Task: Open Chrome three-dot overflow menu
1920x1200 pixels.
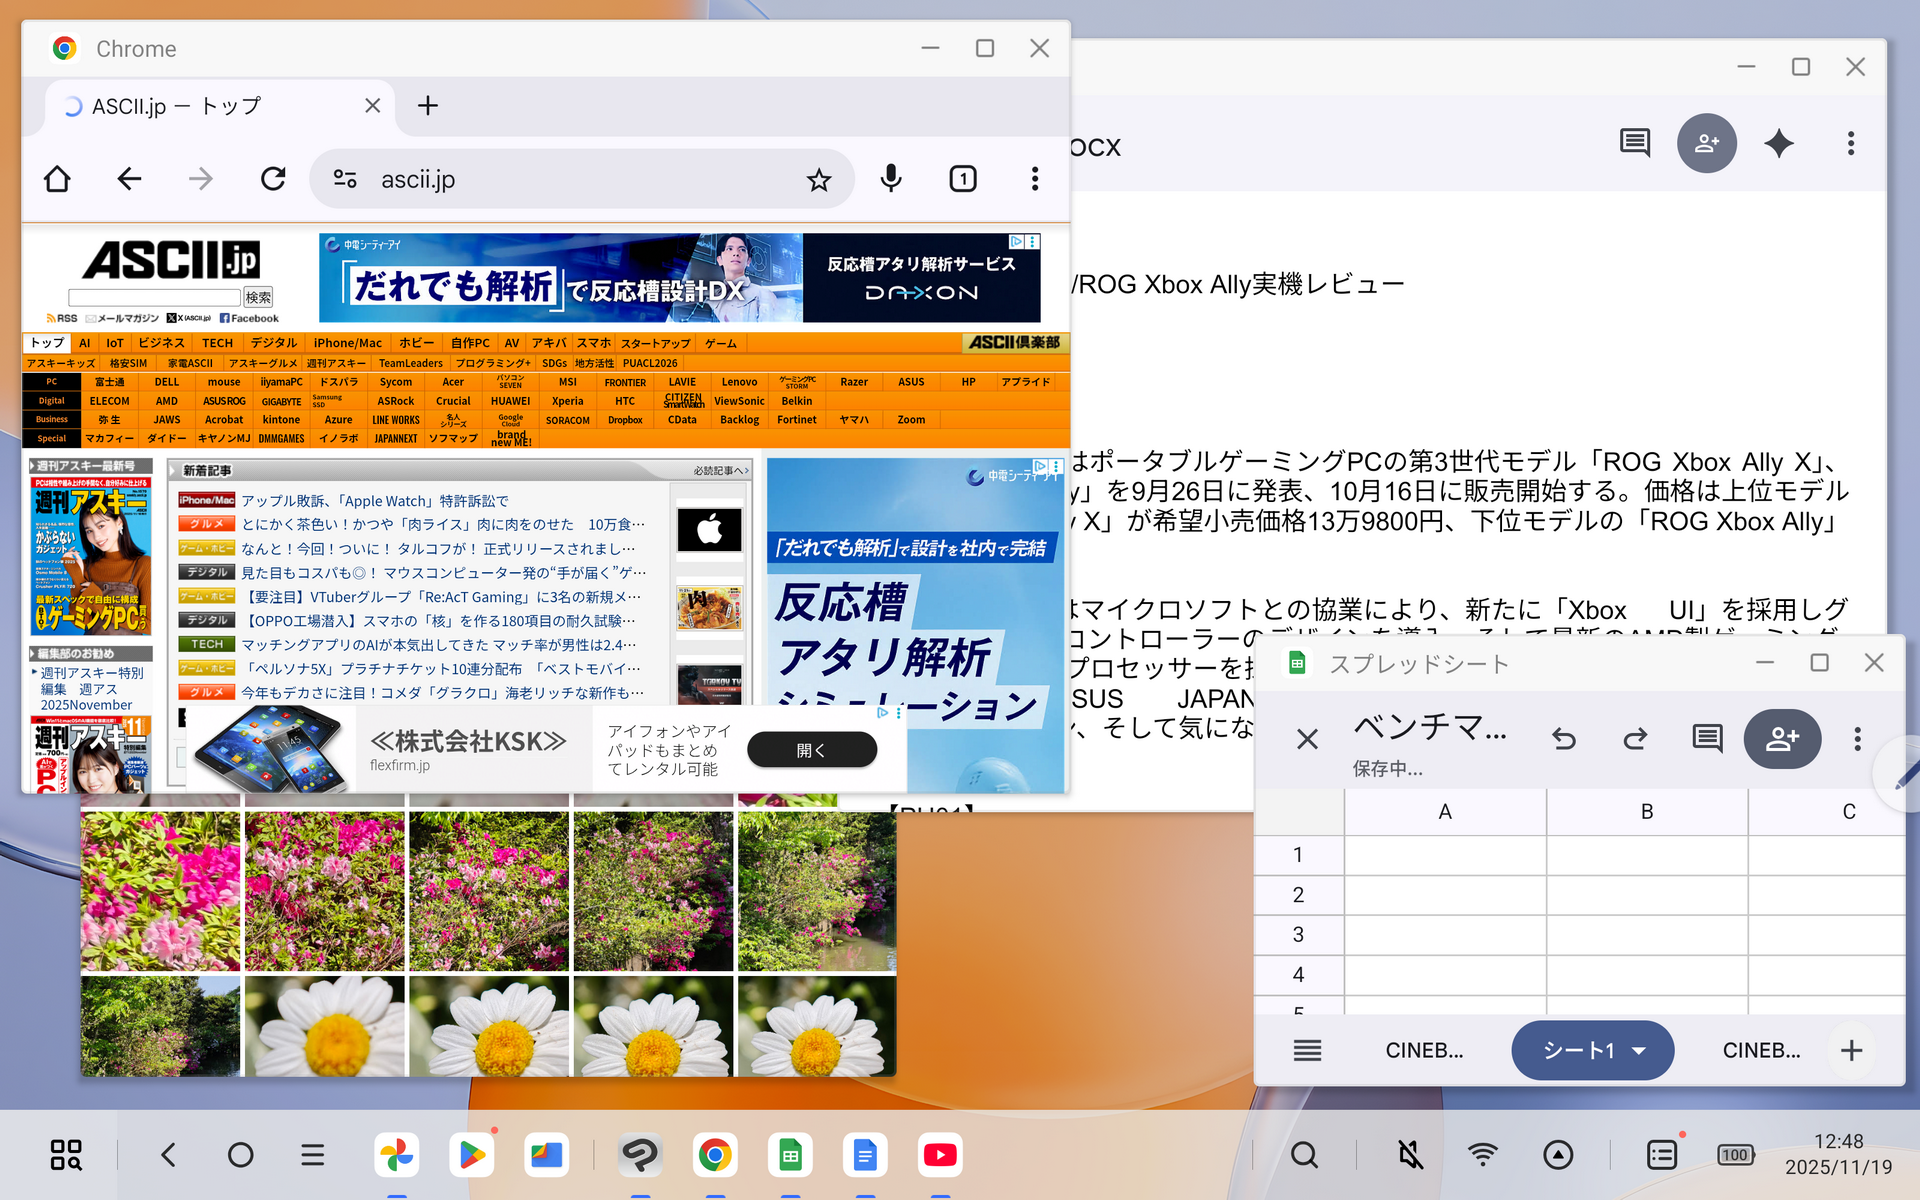Action: 1035,179
